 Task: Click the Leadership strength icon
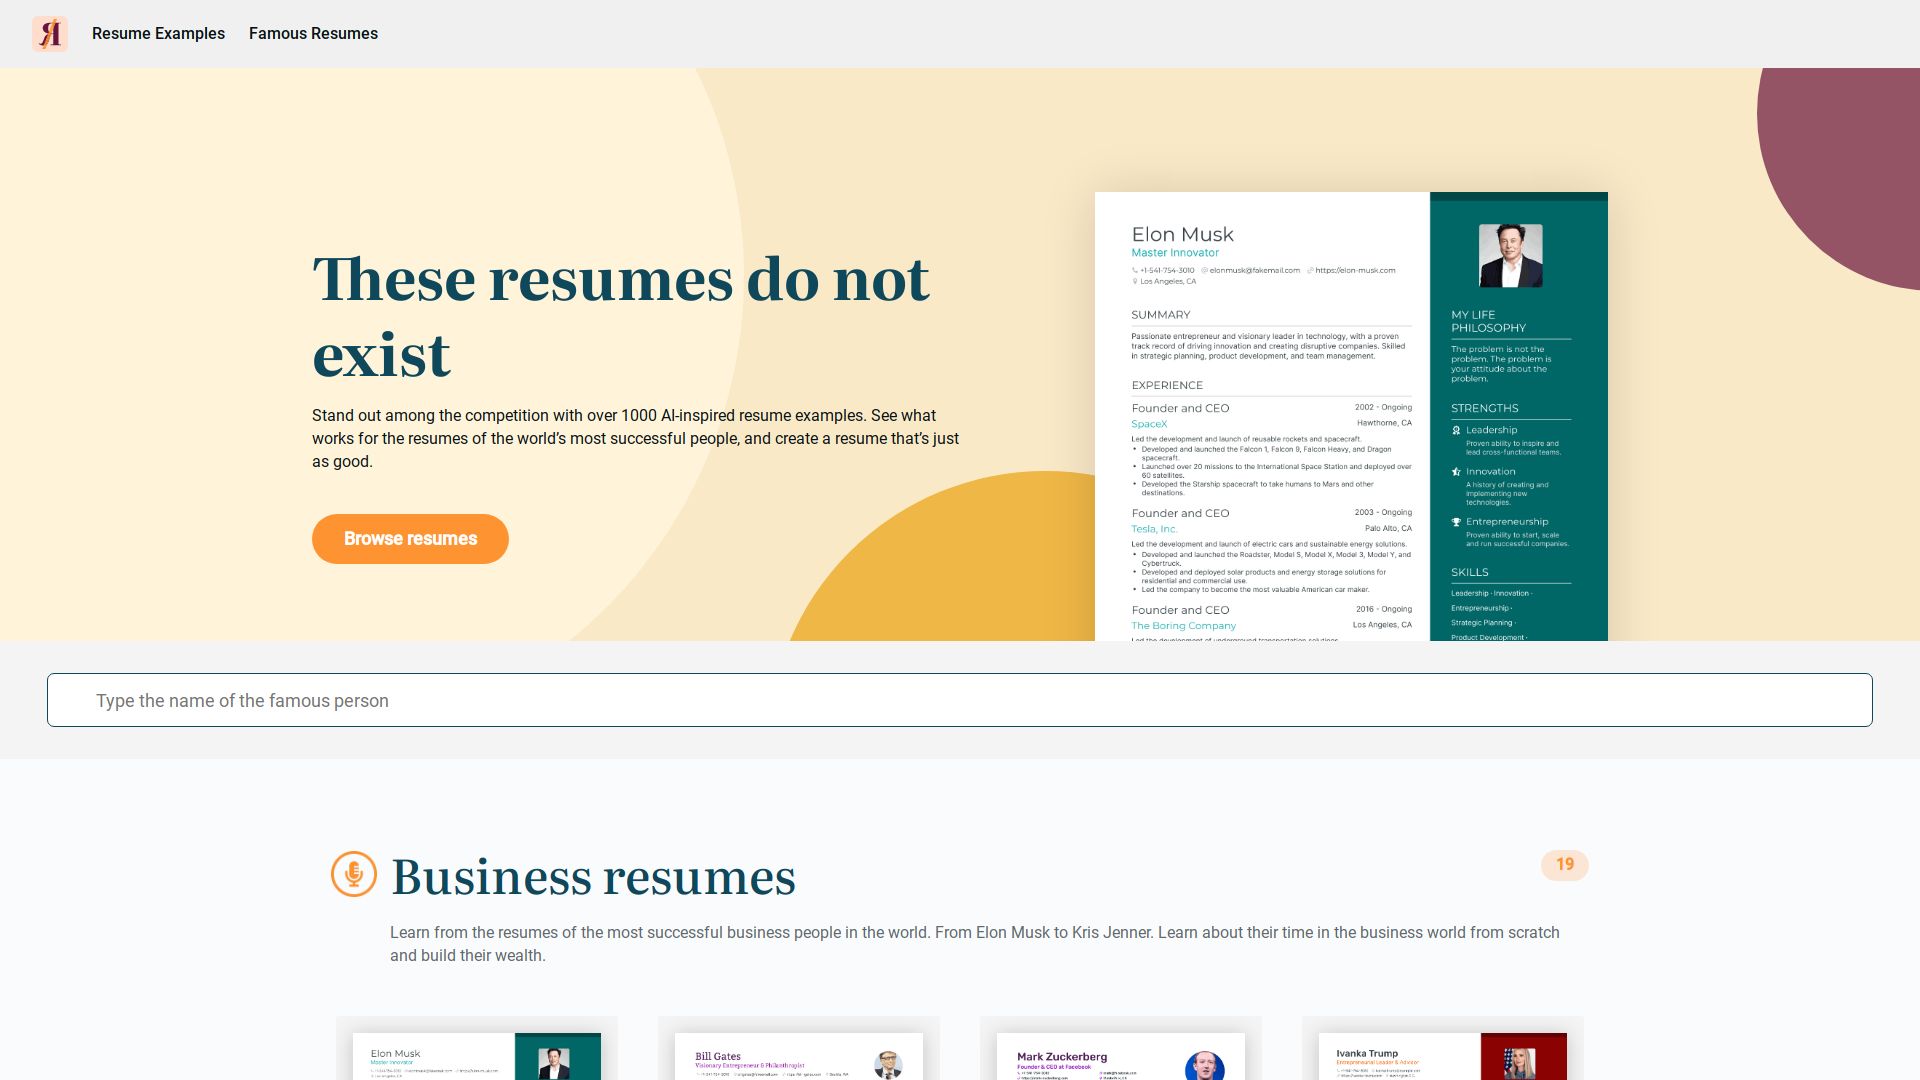[x=1456, y=431]
